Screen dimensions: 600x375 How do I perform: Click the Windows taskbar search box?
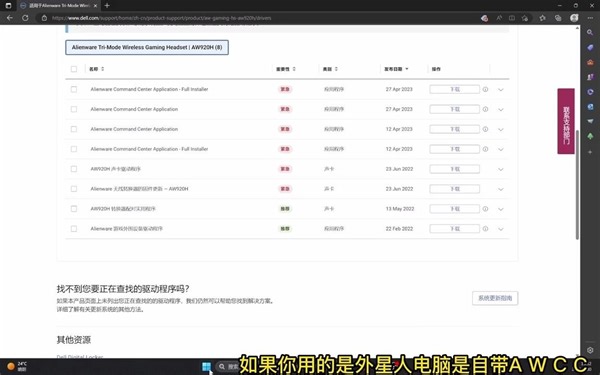pos(228,367)
